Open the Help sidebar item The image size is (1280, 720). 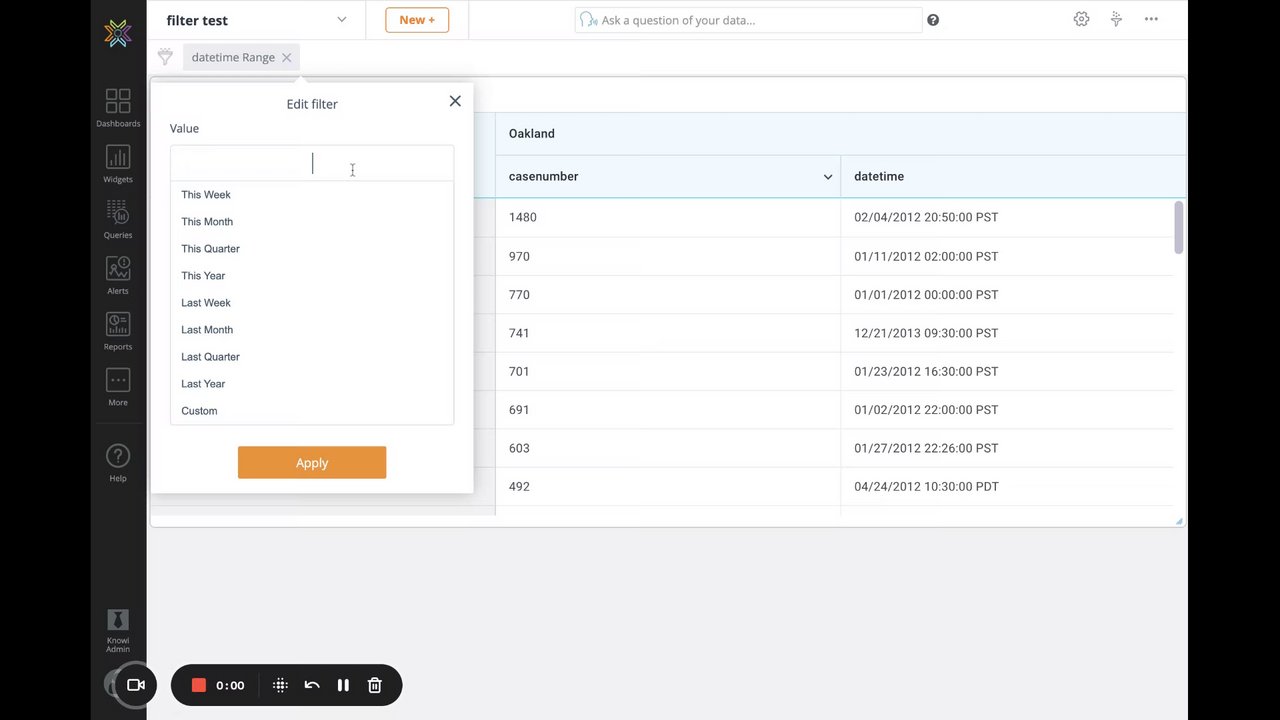118,463
